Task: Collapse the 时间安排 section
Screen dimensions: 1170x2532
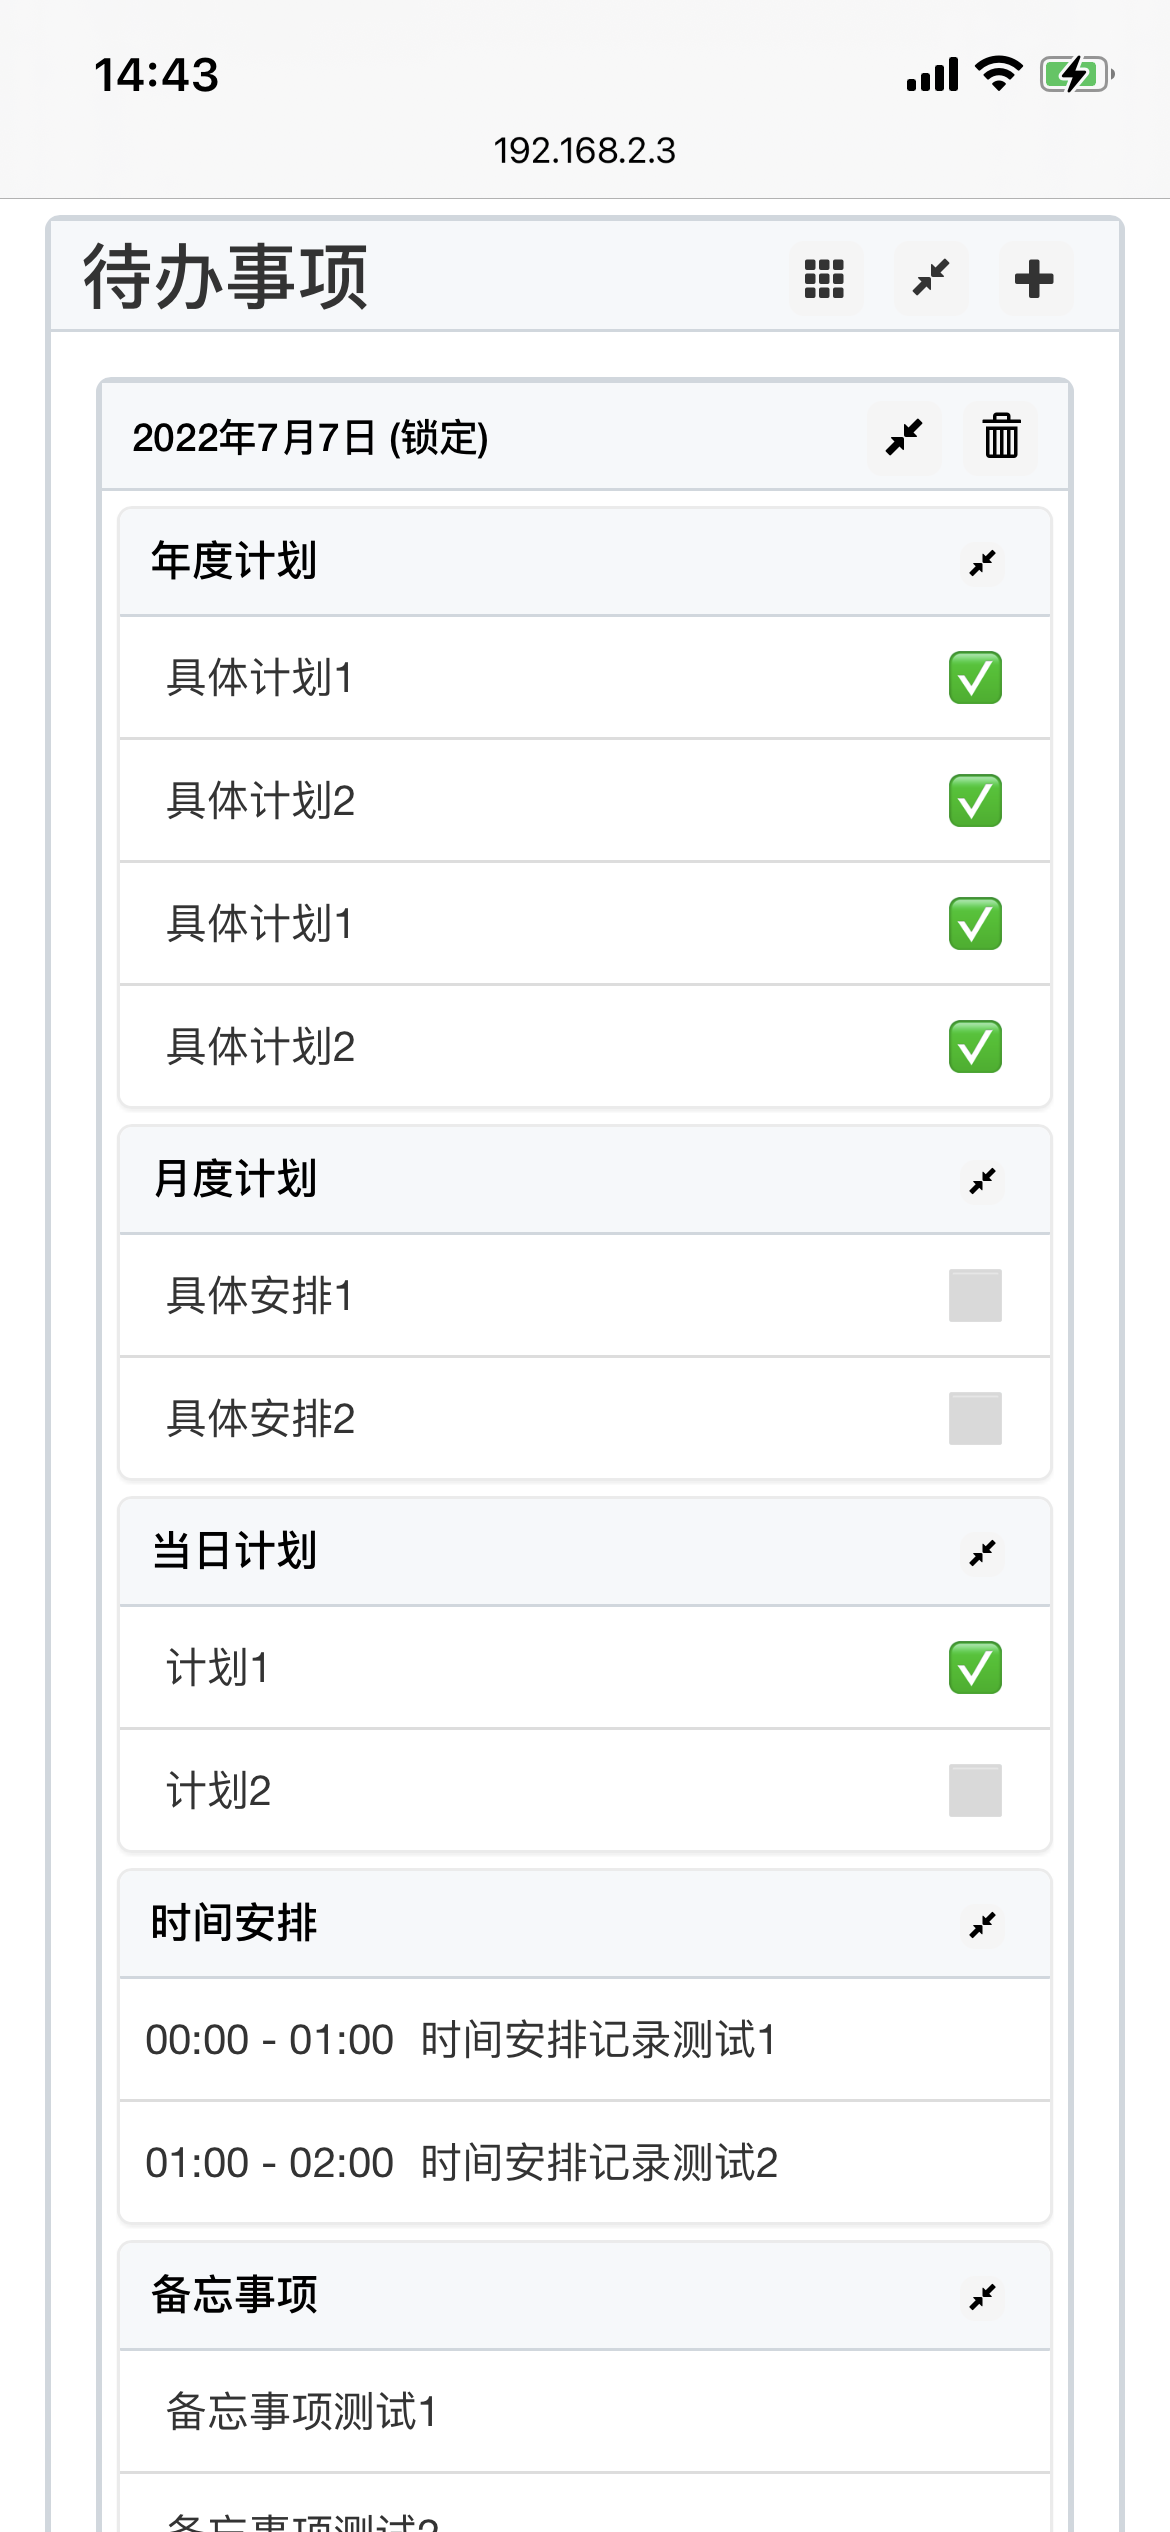Action: pos(983,1925)
